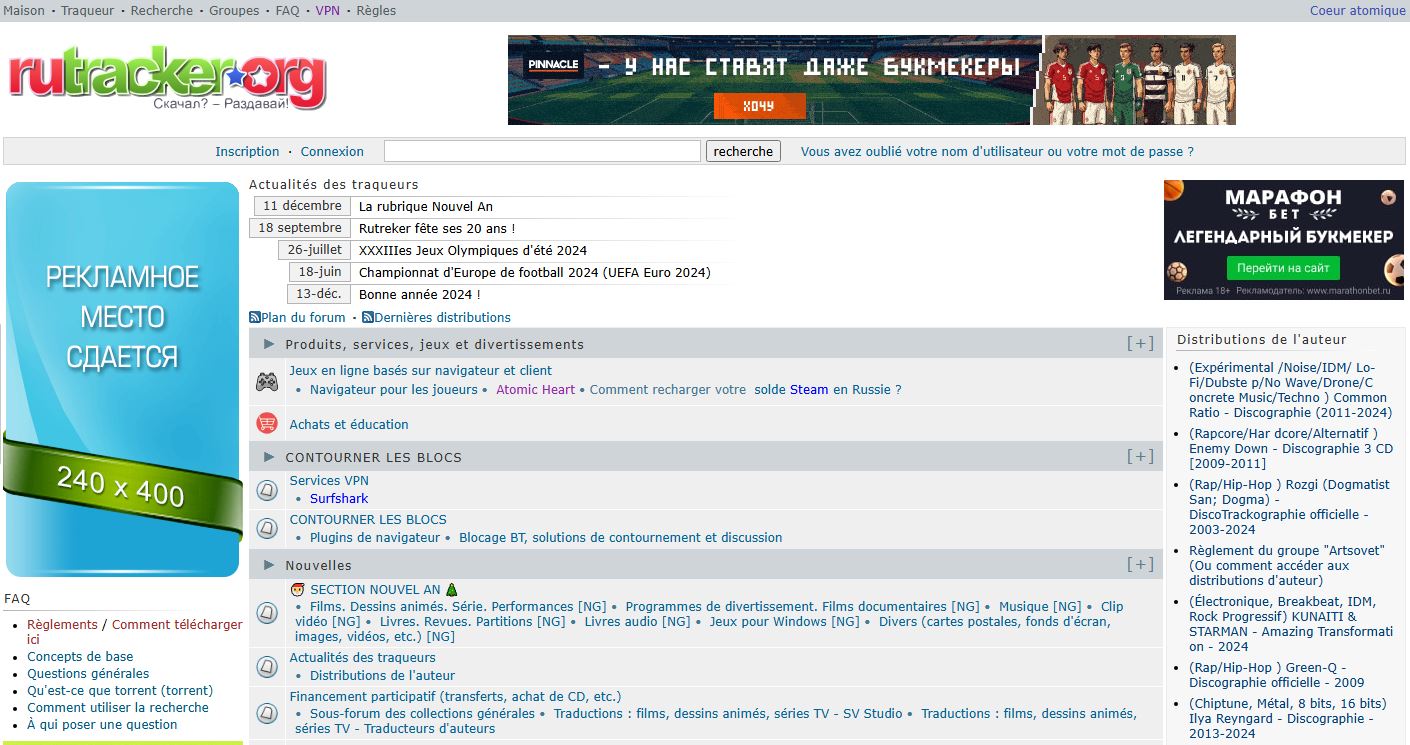Toggle the [+] for CONTOURNER LES BLOCS category
This screenshot has width=1410, height=745.
(x=1140, y=457)
